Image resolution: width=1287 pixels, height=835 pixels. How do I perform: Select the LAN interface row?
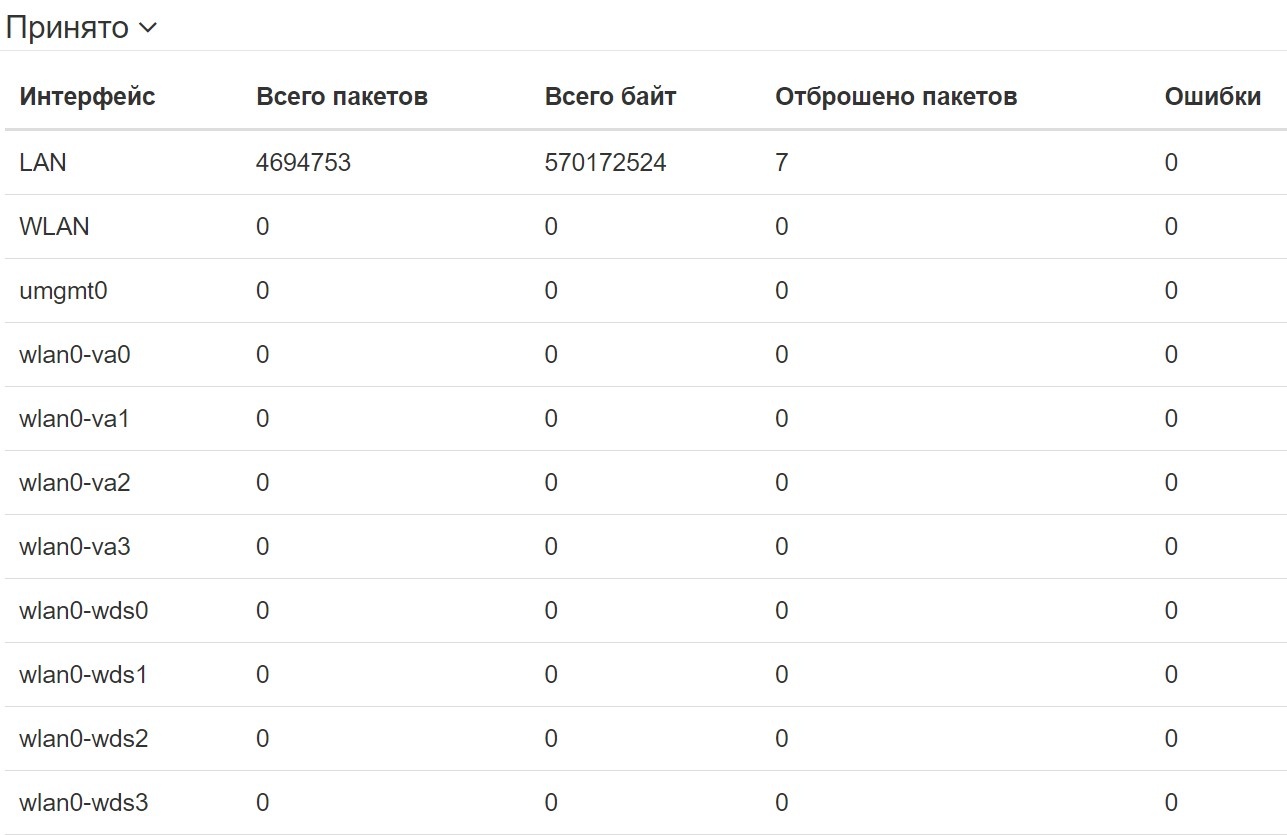(x=43, y=163)
